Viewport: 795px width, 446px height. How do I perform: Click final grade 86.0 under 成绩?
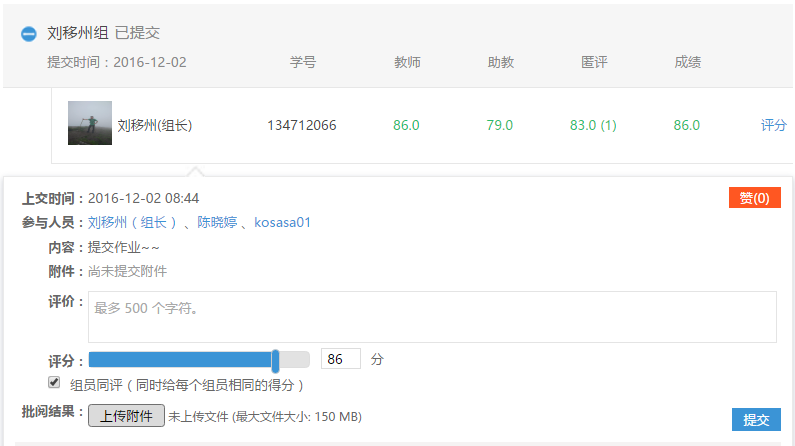click(x=686, y=125)
